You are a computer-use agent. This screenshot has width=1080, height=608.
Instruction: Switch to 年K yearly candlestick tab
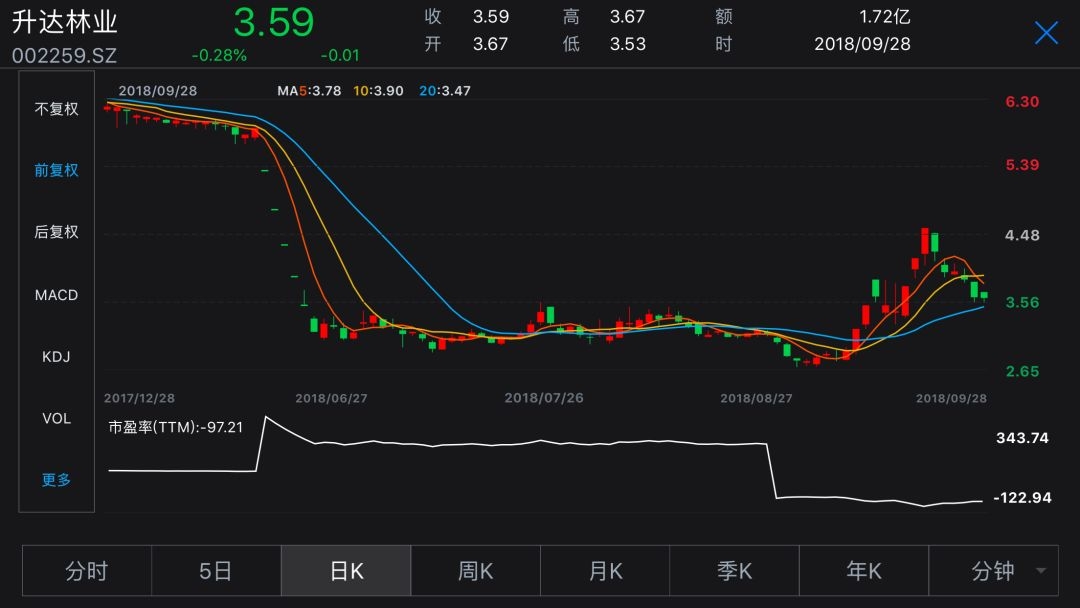click(x=864, y=571)
